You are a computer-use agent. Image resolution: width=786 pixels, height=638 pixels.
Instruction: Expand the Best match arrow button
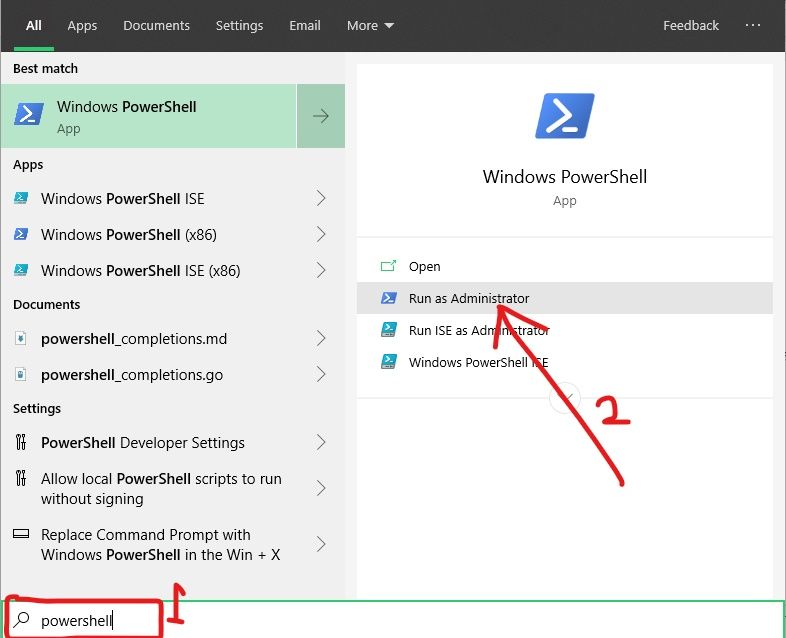[x=321, y=116]
